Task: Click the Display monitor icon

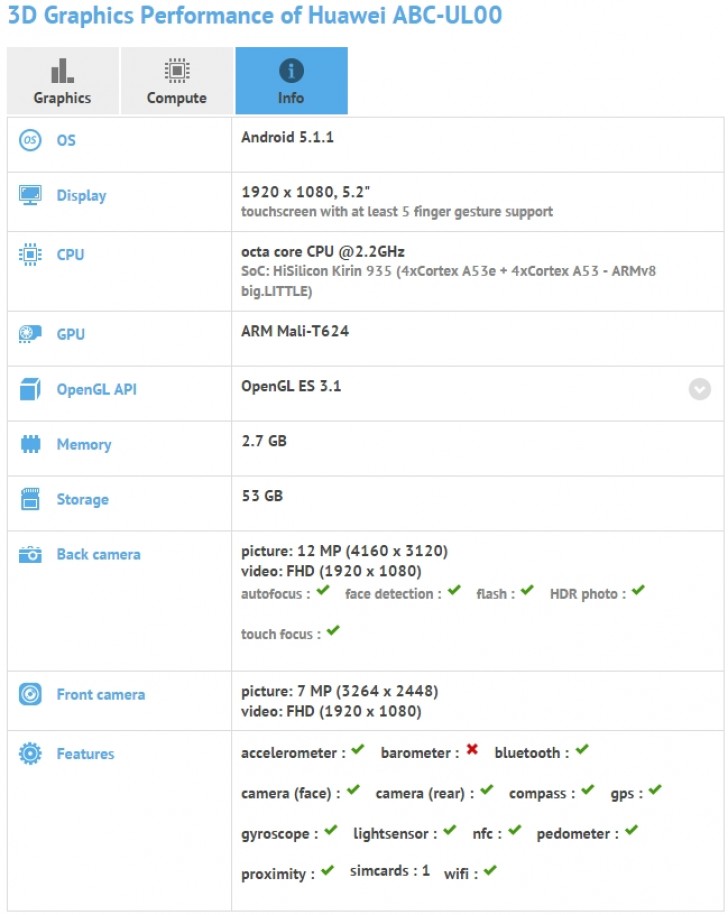Action: 30,195
